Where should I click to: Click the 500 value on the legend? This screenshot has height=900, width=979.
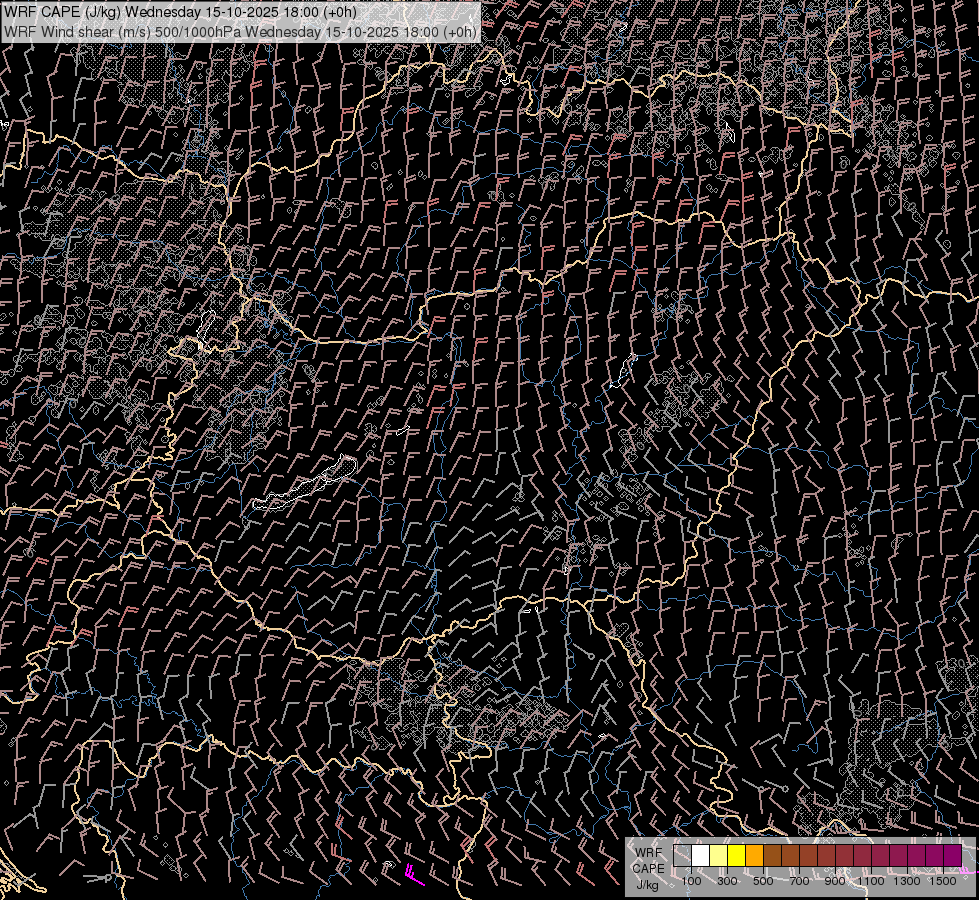[x=763, y=881]
